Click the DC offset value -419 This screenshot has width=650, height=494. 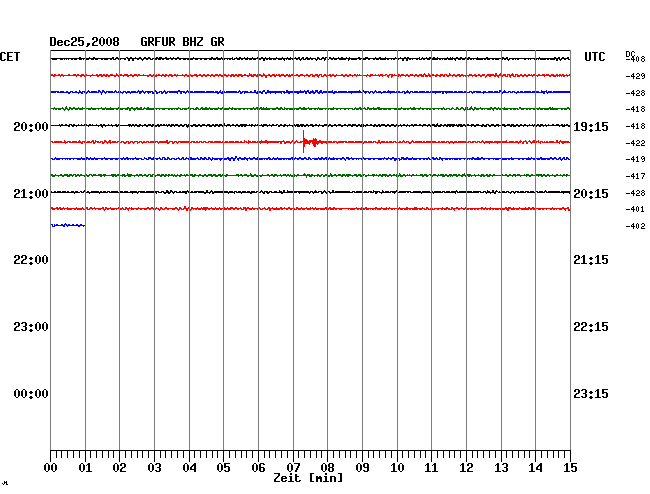[x=635, y=159]
